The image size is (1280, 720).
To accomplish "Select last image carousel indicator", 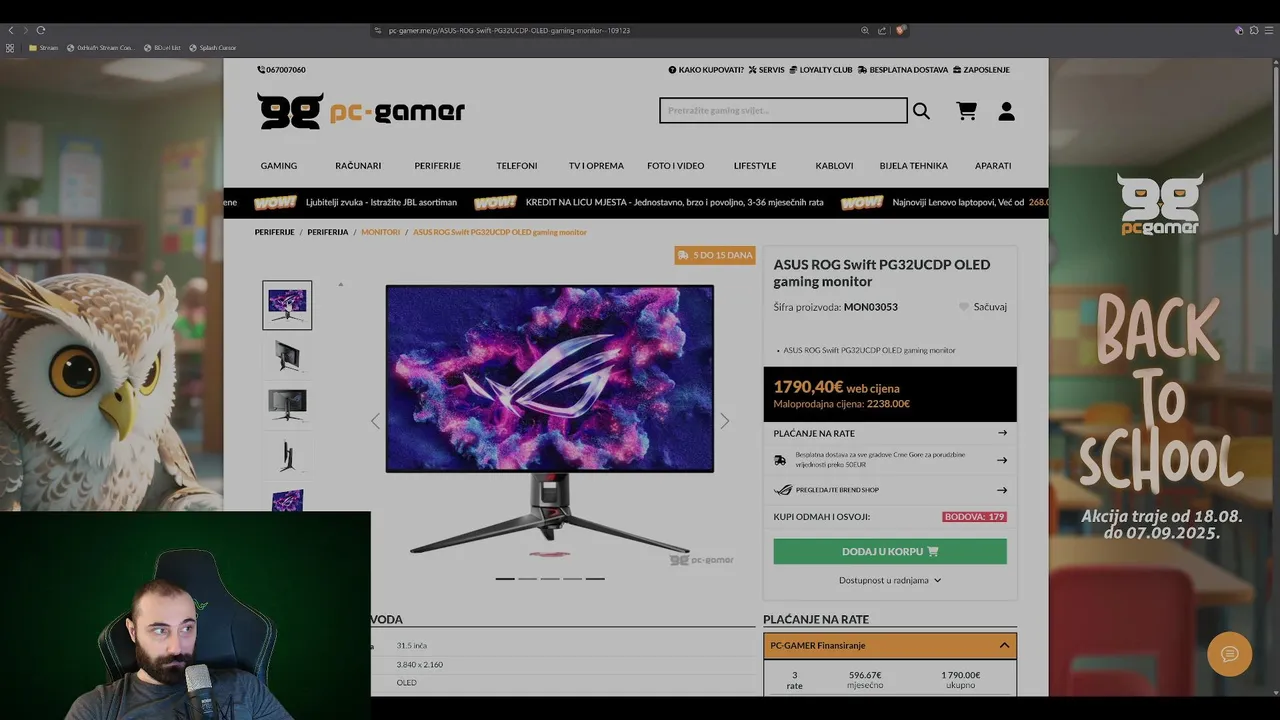I will tap(595, 579).
